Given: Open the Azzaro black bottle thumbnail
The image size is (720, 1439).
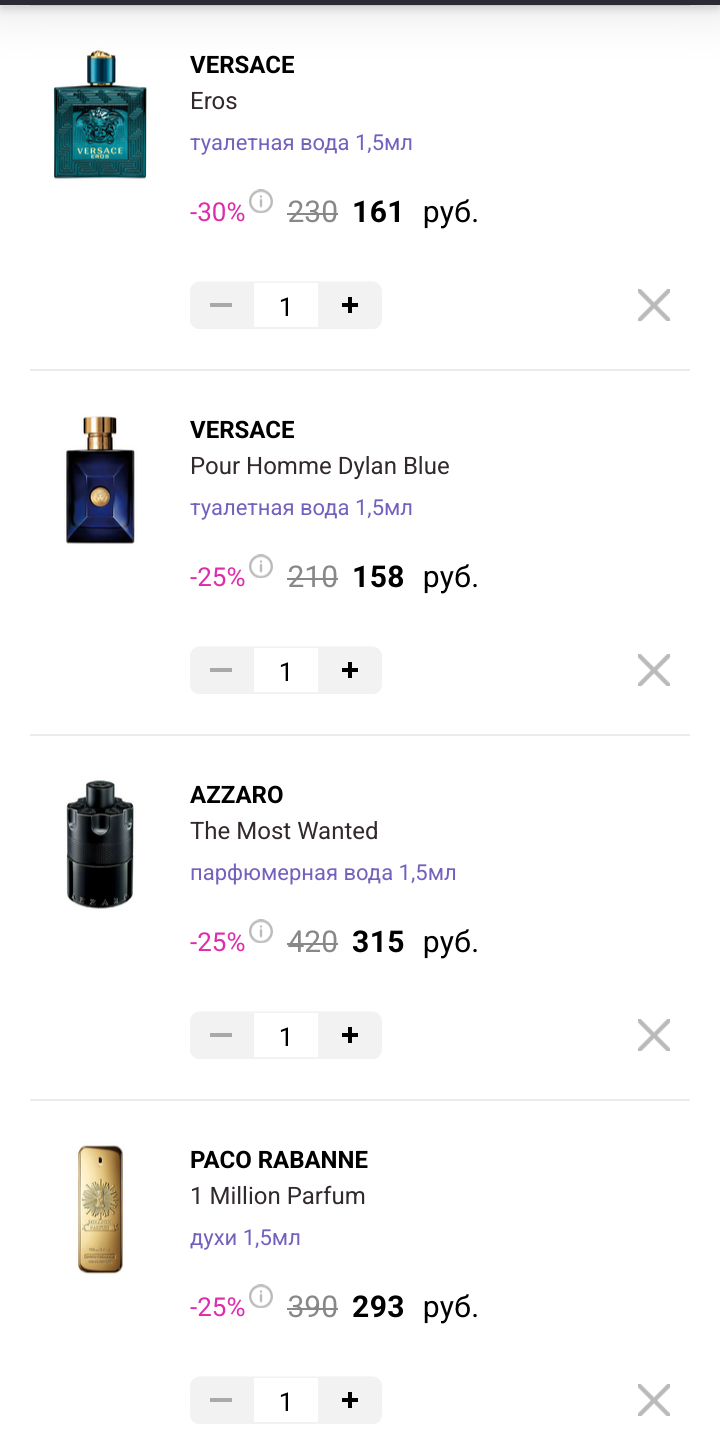Looking at the screenshot, I should (x=100, y=845).
